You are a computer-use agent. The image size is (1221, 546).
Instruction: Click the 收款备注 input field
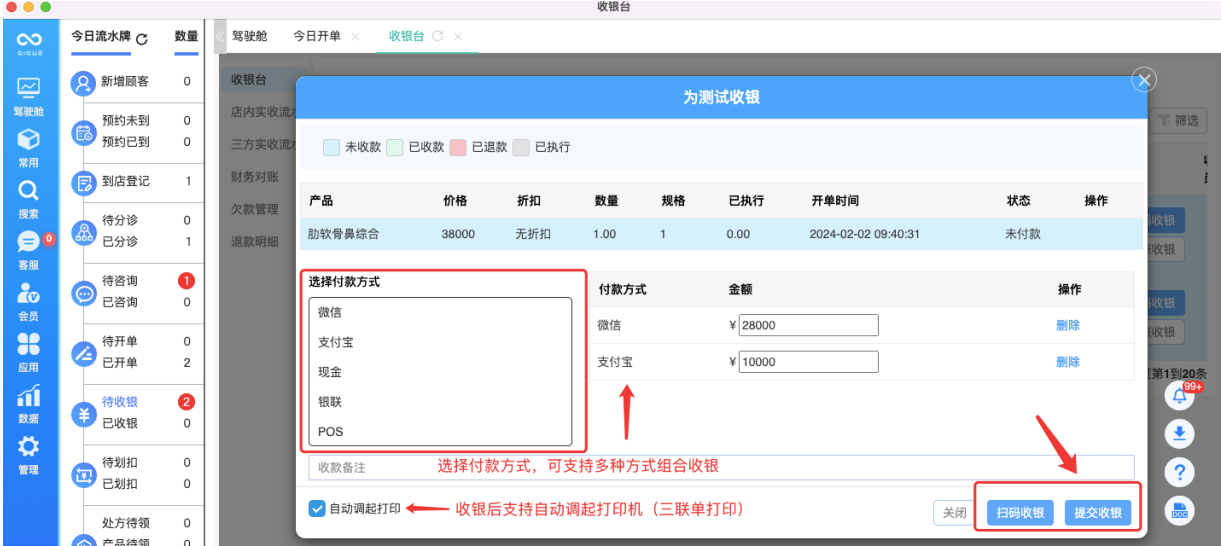coord(721,467)
